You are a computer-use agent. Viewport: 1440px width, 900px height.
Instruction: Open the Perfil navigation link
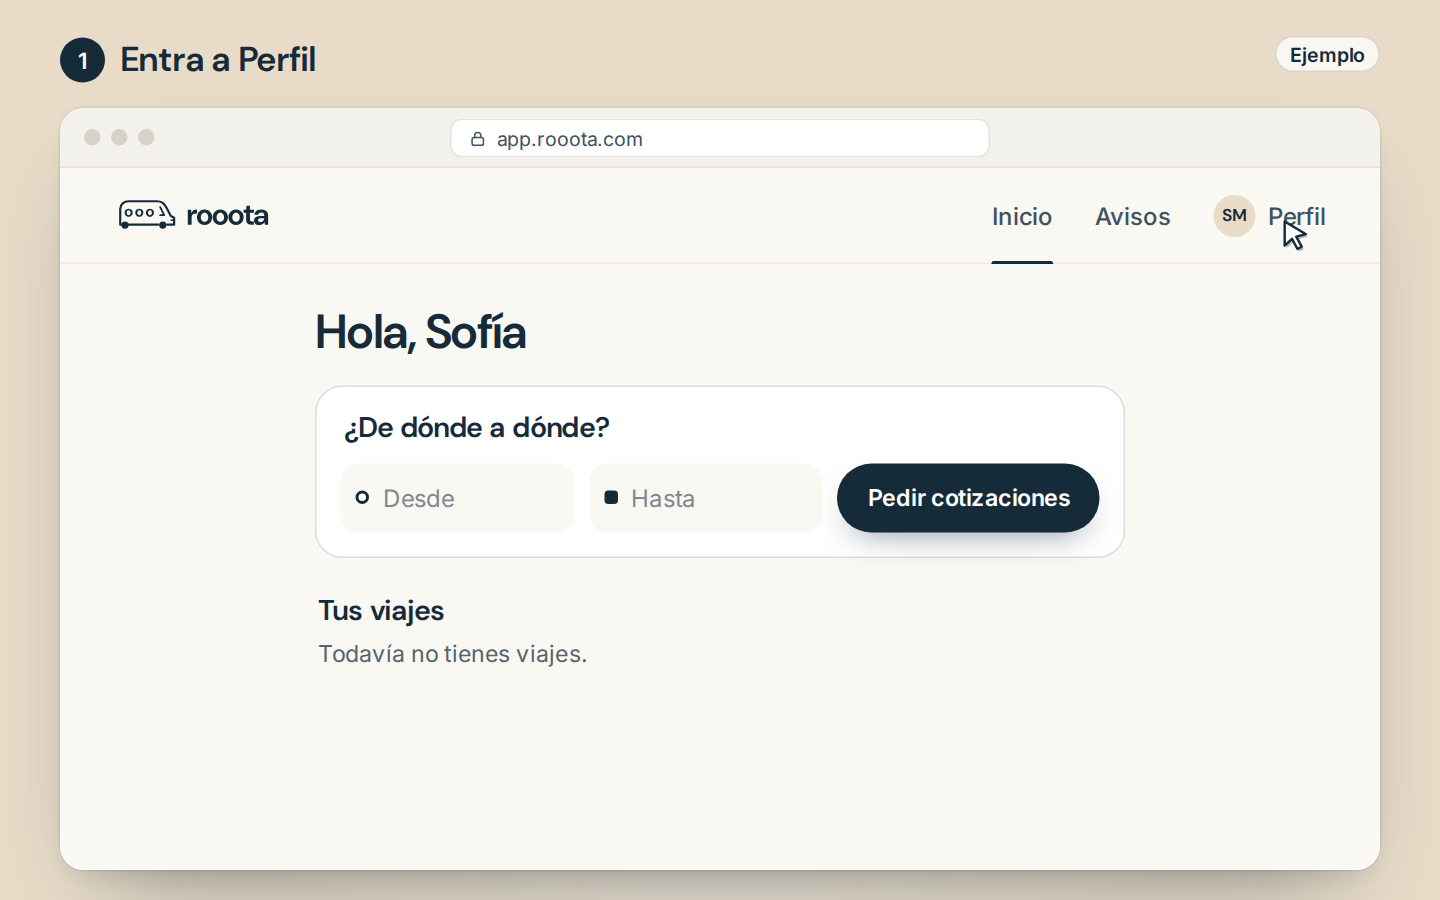[1296, 216]
